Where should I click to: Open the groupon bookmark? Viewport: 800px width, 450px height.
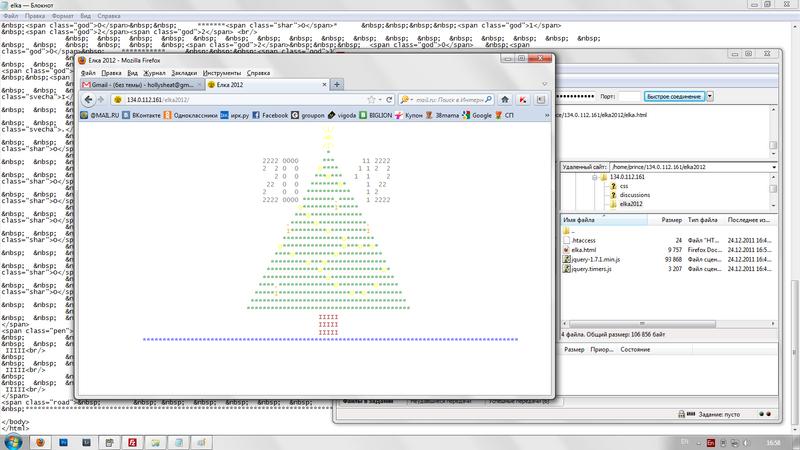pos(308,115)
